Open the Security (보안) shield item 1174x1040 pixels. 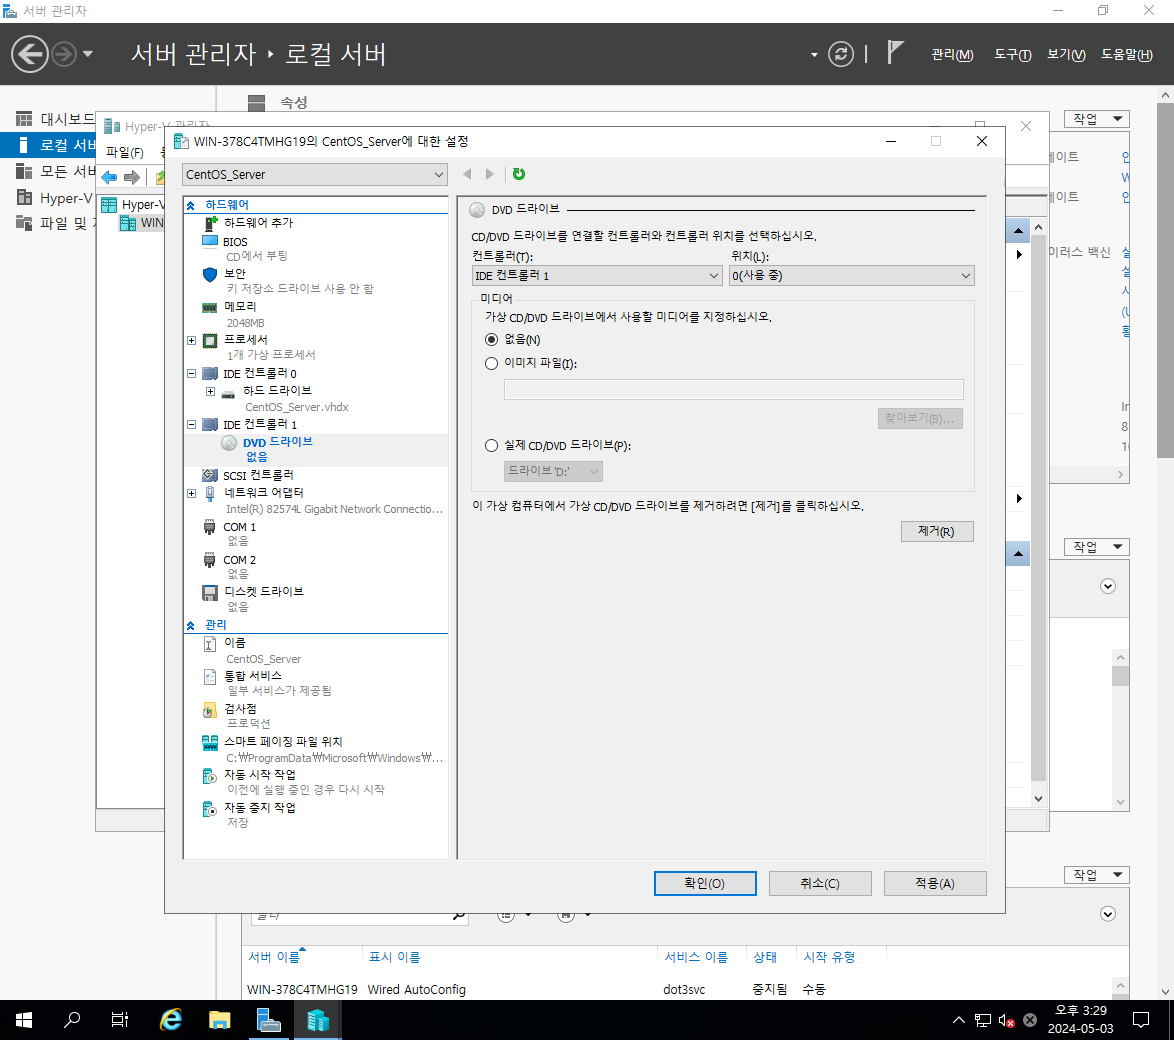234,274
